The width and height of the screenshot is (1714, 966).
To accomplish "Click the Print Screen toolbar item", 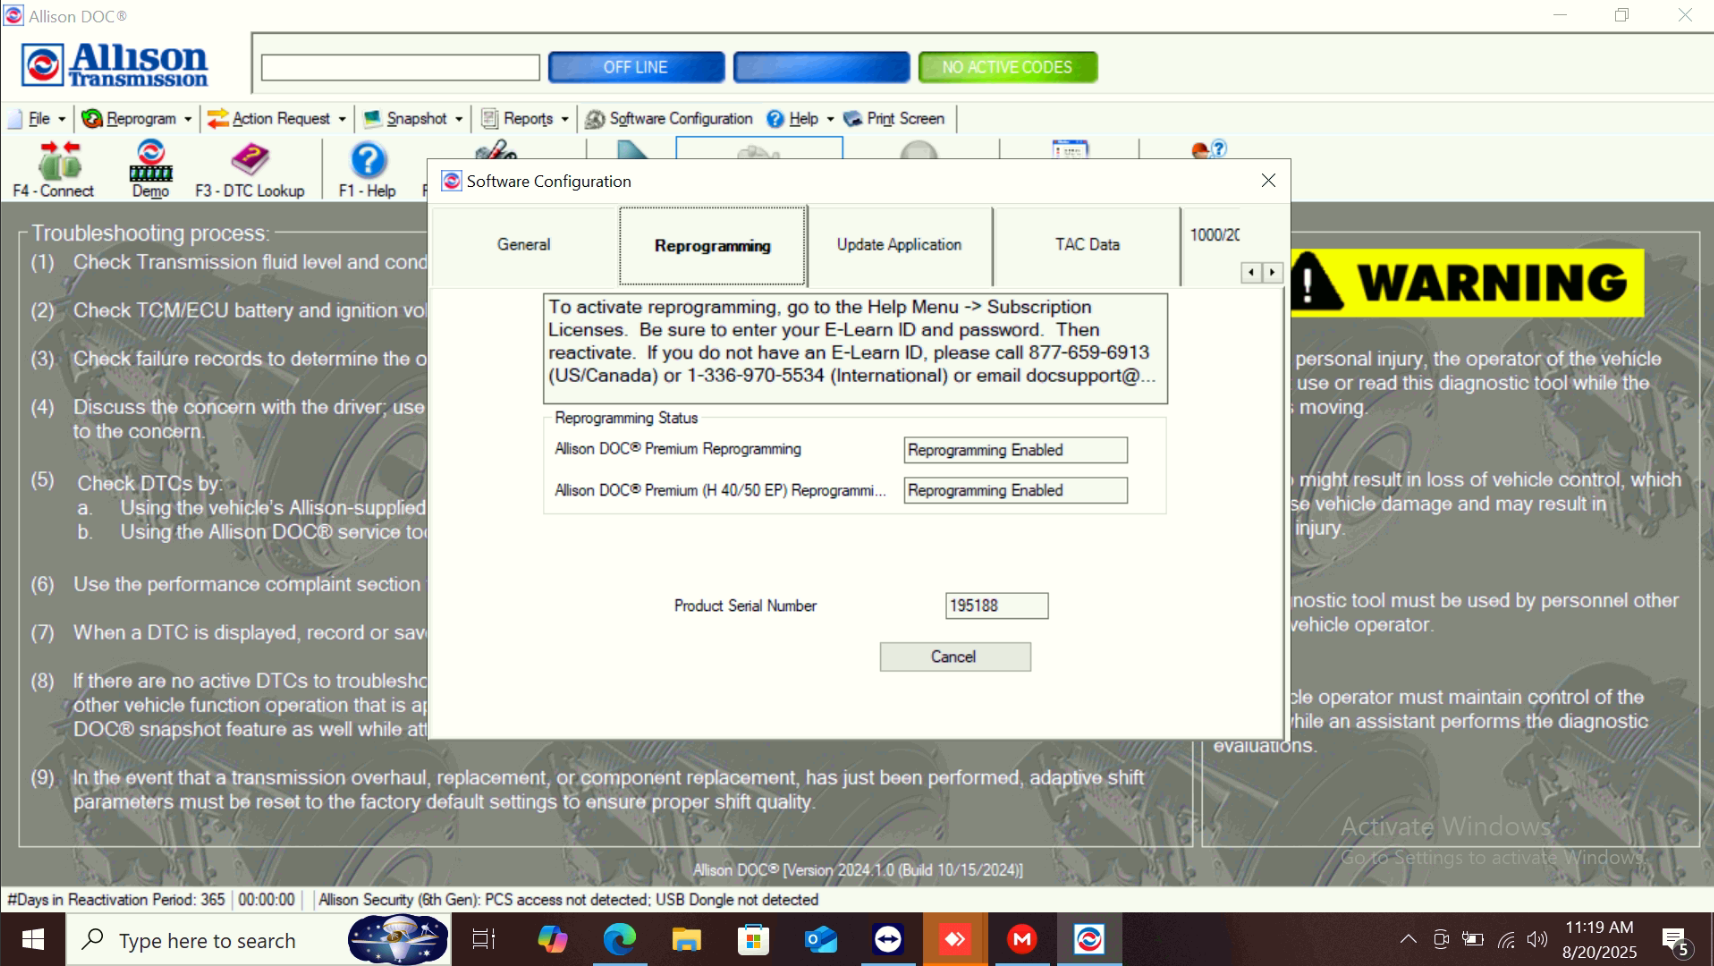I will coord(894,119).
